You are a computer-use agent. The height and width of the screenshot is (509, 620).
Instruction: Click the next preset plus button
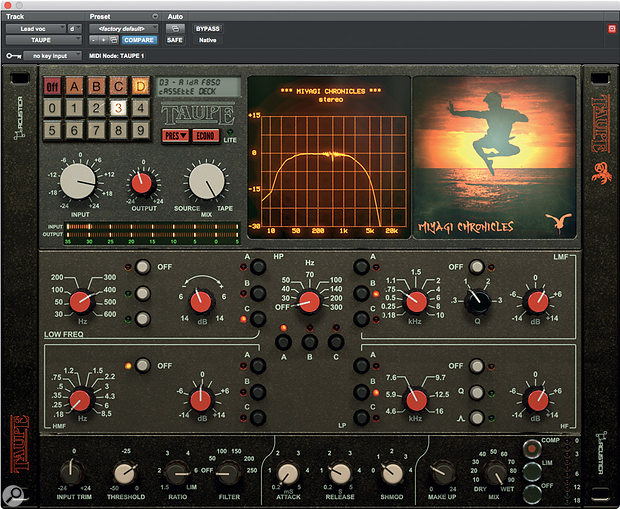point(103,40)
